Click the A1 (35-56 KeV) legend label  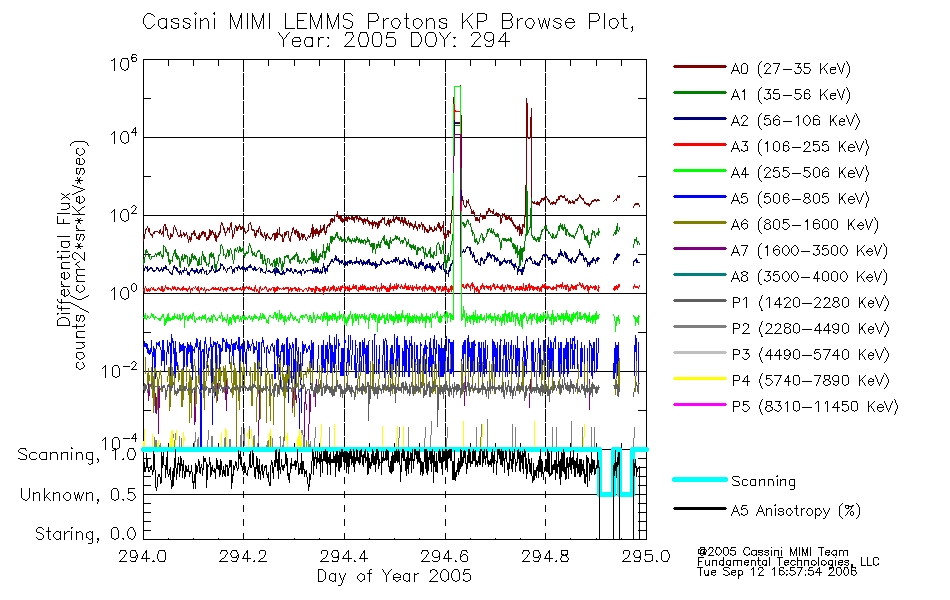pos(790,95)
